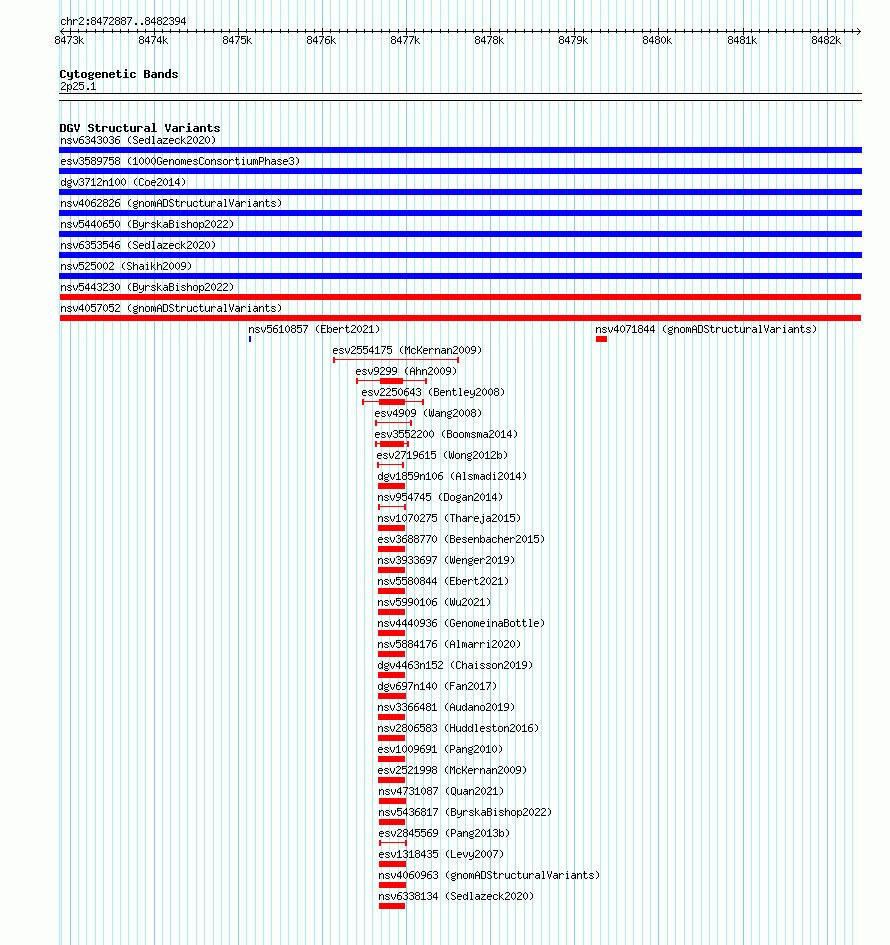Select esv2521998 (McKernan2009) label
The height and width of the screenshot is (945, 890).
[x=452, y=771]
